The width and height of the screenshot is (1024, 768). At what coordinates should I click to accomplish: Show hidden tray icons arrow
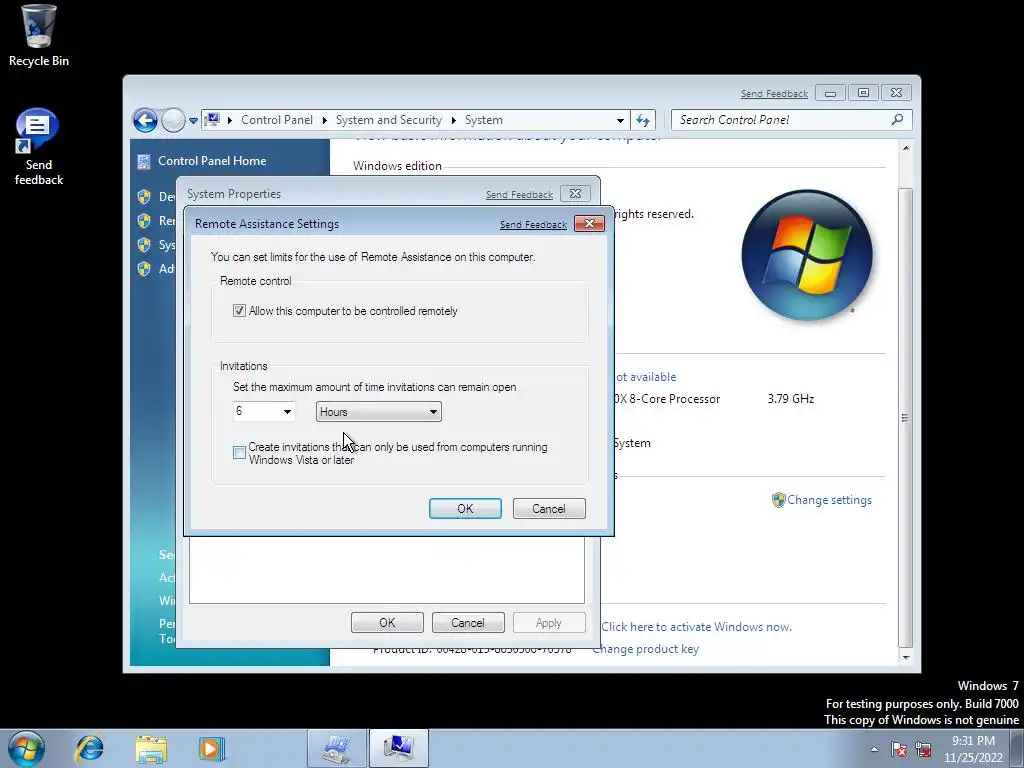(x=874, y=749)
